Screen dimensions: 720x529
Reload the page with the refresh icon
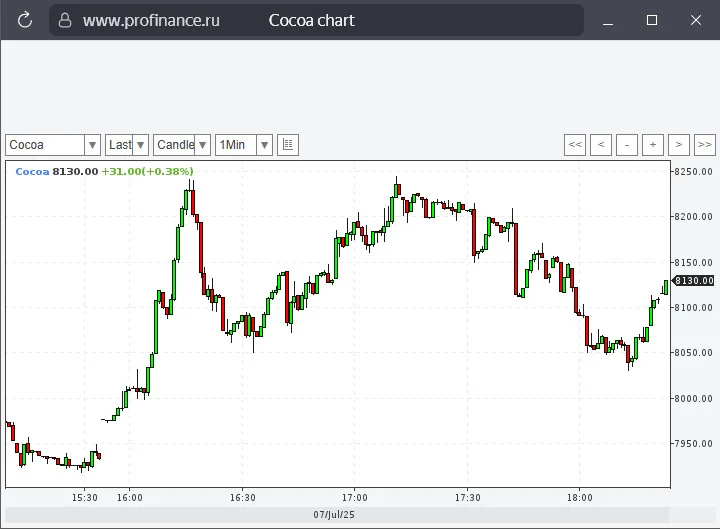pyautogui.click(x=25, y=20)
